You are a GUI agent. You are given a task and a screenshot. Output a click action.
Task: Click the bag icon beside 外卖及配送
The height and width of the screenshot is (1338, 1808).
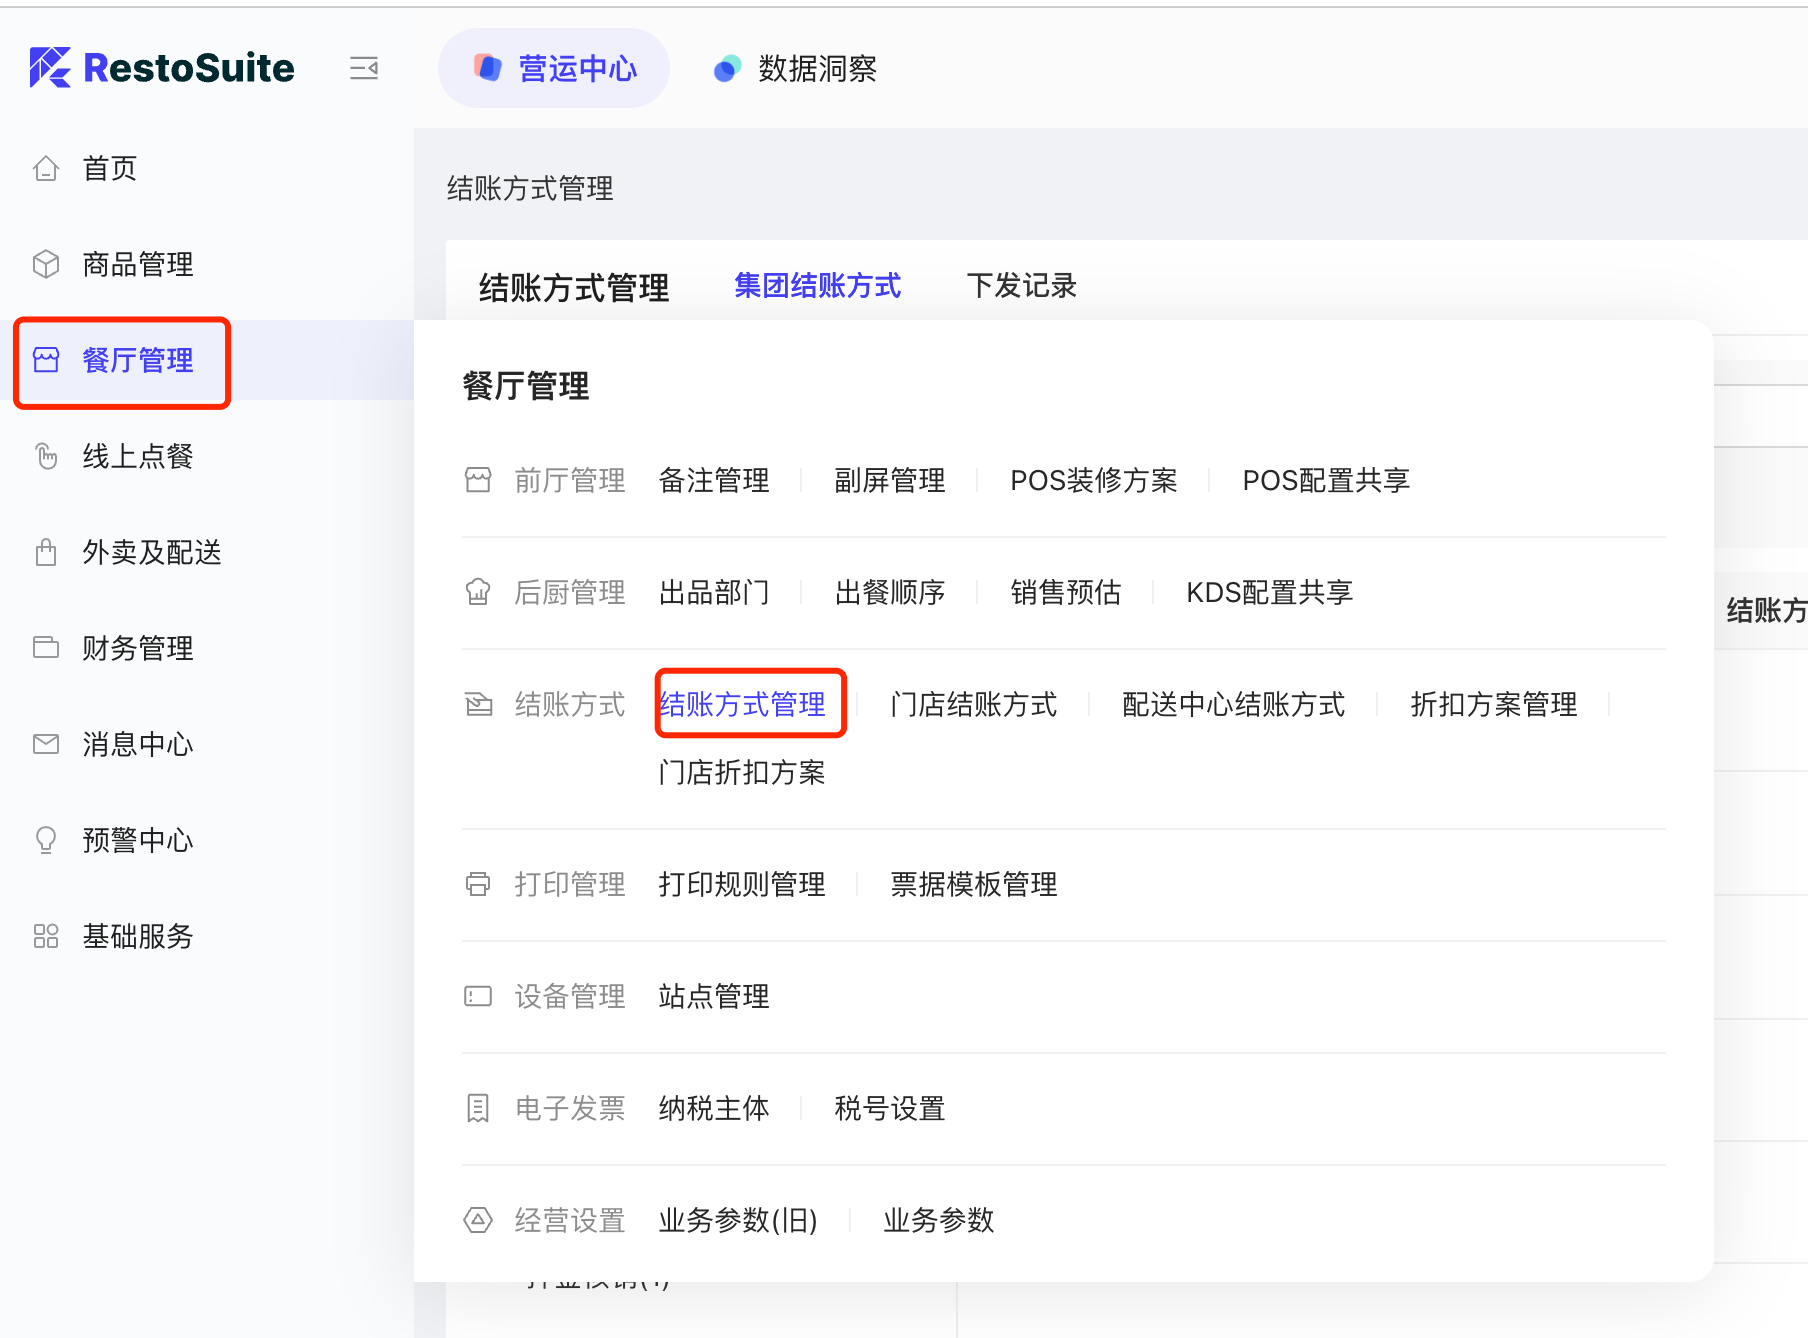[46, 552]
